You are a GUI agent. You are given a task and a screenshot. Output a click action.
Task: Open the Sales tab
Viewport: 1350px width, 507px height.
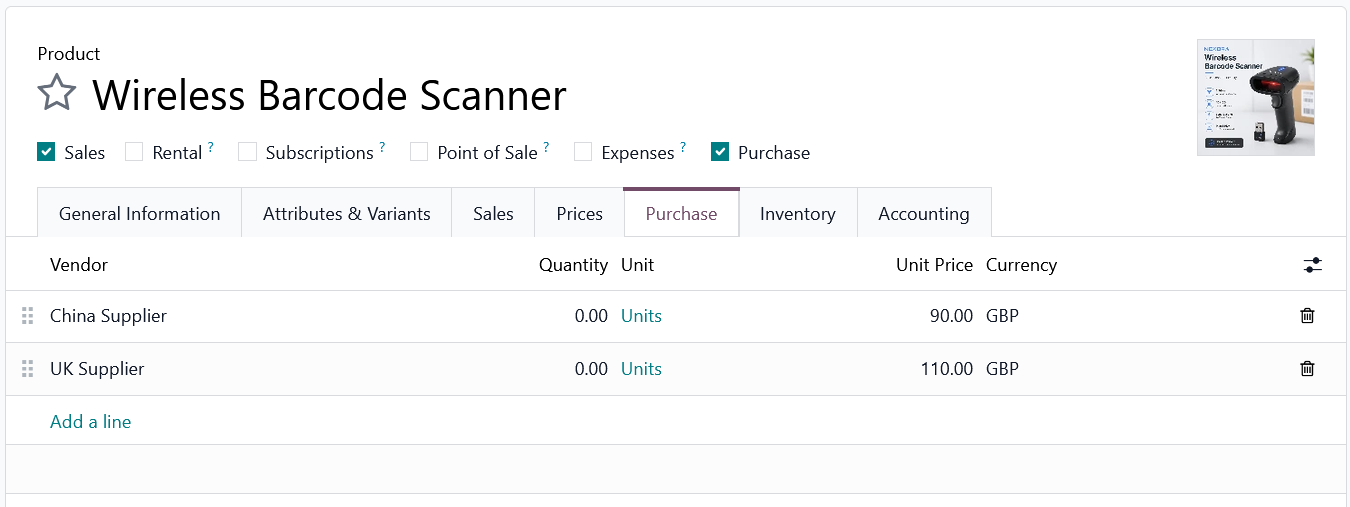tap(493, 213)
